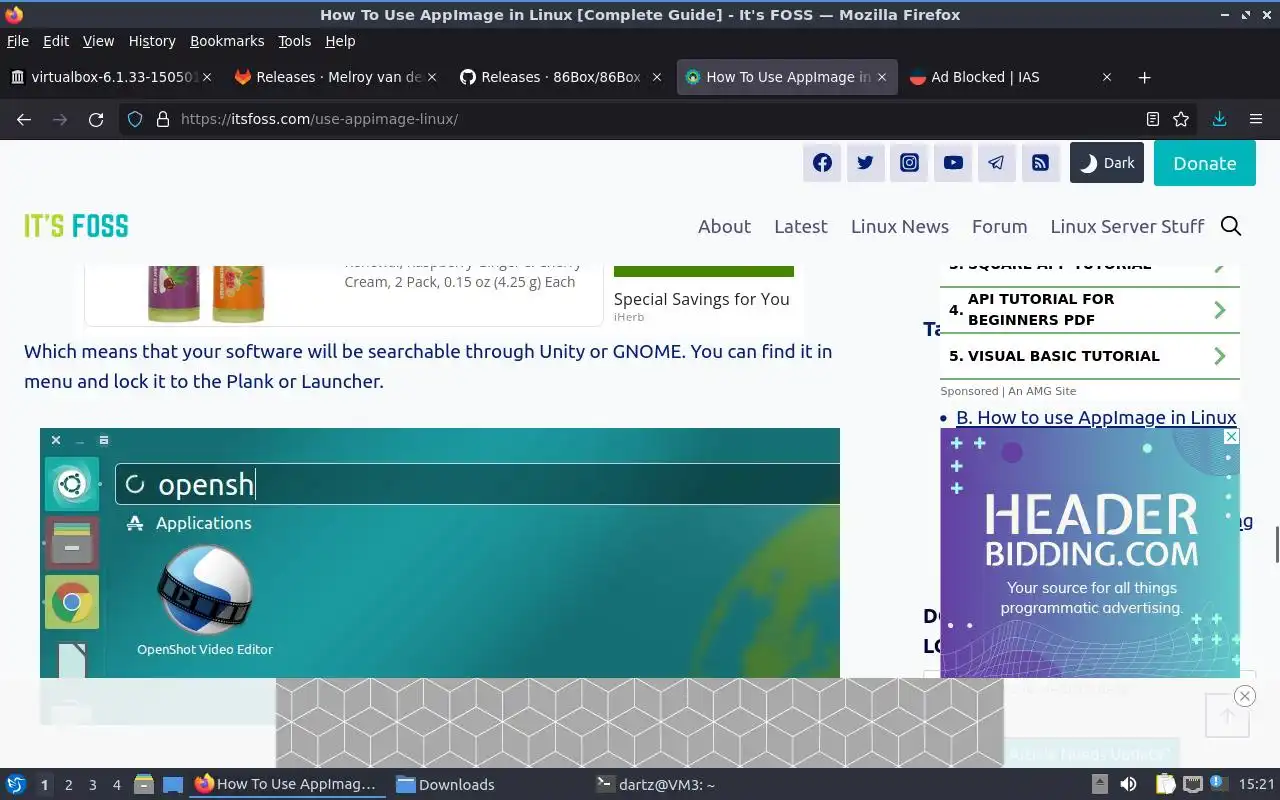Screen dimensions: 1280x800
Task: Open the View menu
Action: coord(98,41)
